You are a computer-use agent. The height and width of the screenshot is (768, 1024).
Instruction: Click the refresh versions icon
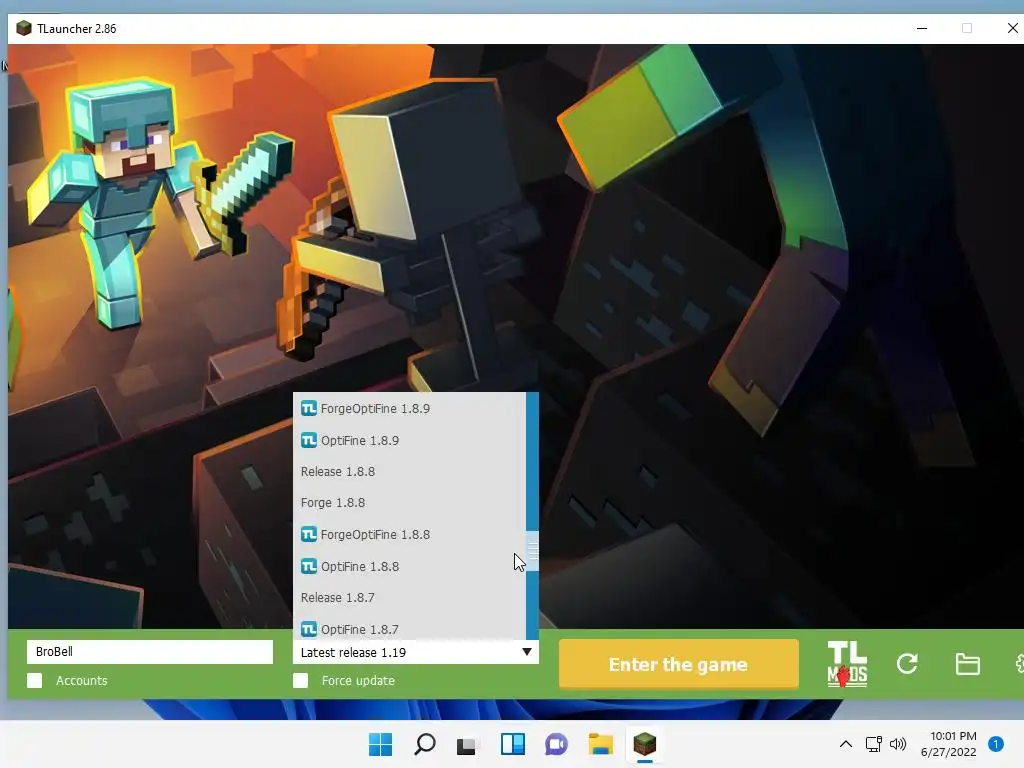[907, 664]
